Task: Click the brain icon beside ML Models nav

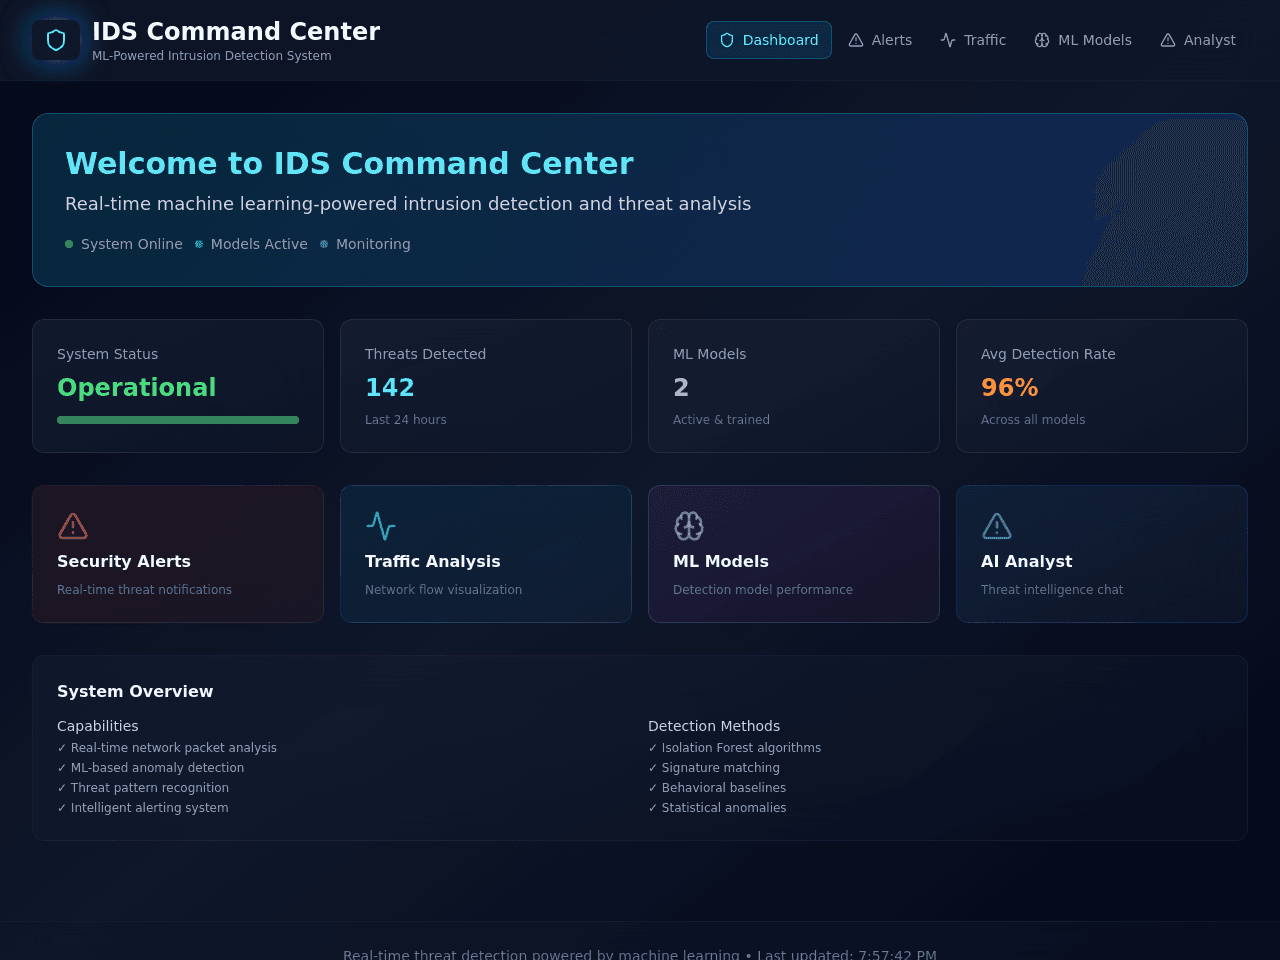Action: pyautogui.click(x=1042, y=40)
